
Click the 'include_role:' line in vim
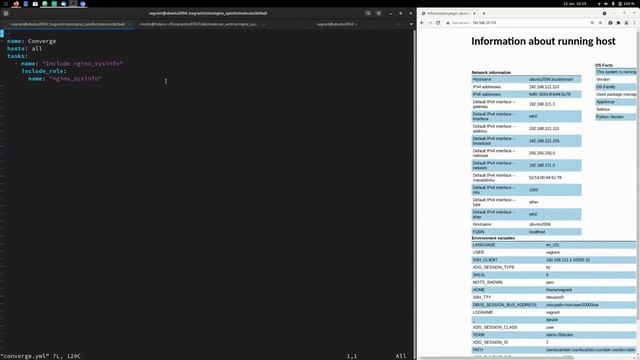[44, 71]
